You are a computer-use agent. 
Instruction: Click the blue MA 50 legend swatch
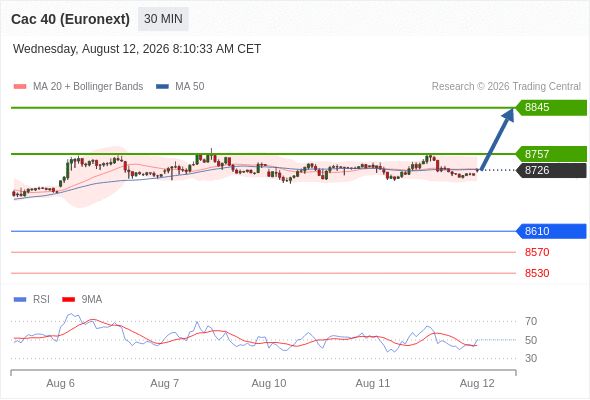[x=162, y=87]
